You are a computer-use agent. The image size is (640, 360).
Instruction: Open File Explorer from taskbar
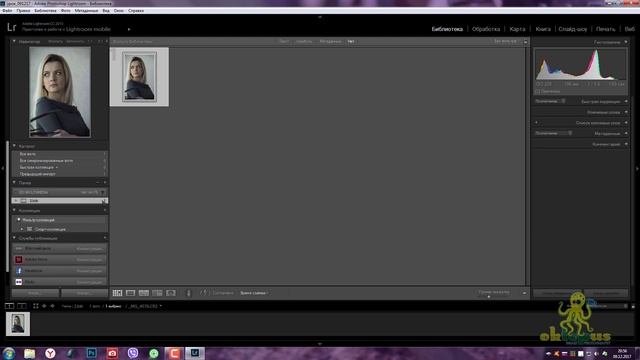coord(29,353)
